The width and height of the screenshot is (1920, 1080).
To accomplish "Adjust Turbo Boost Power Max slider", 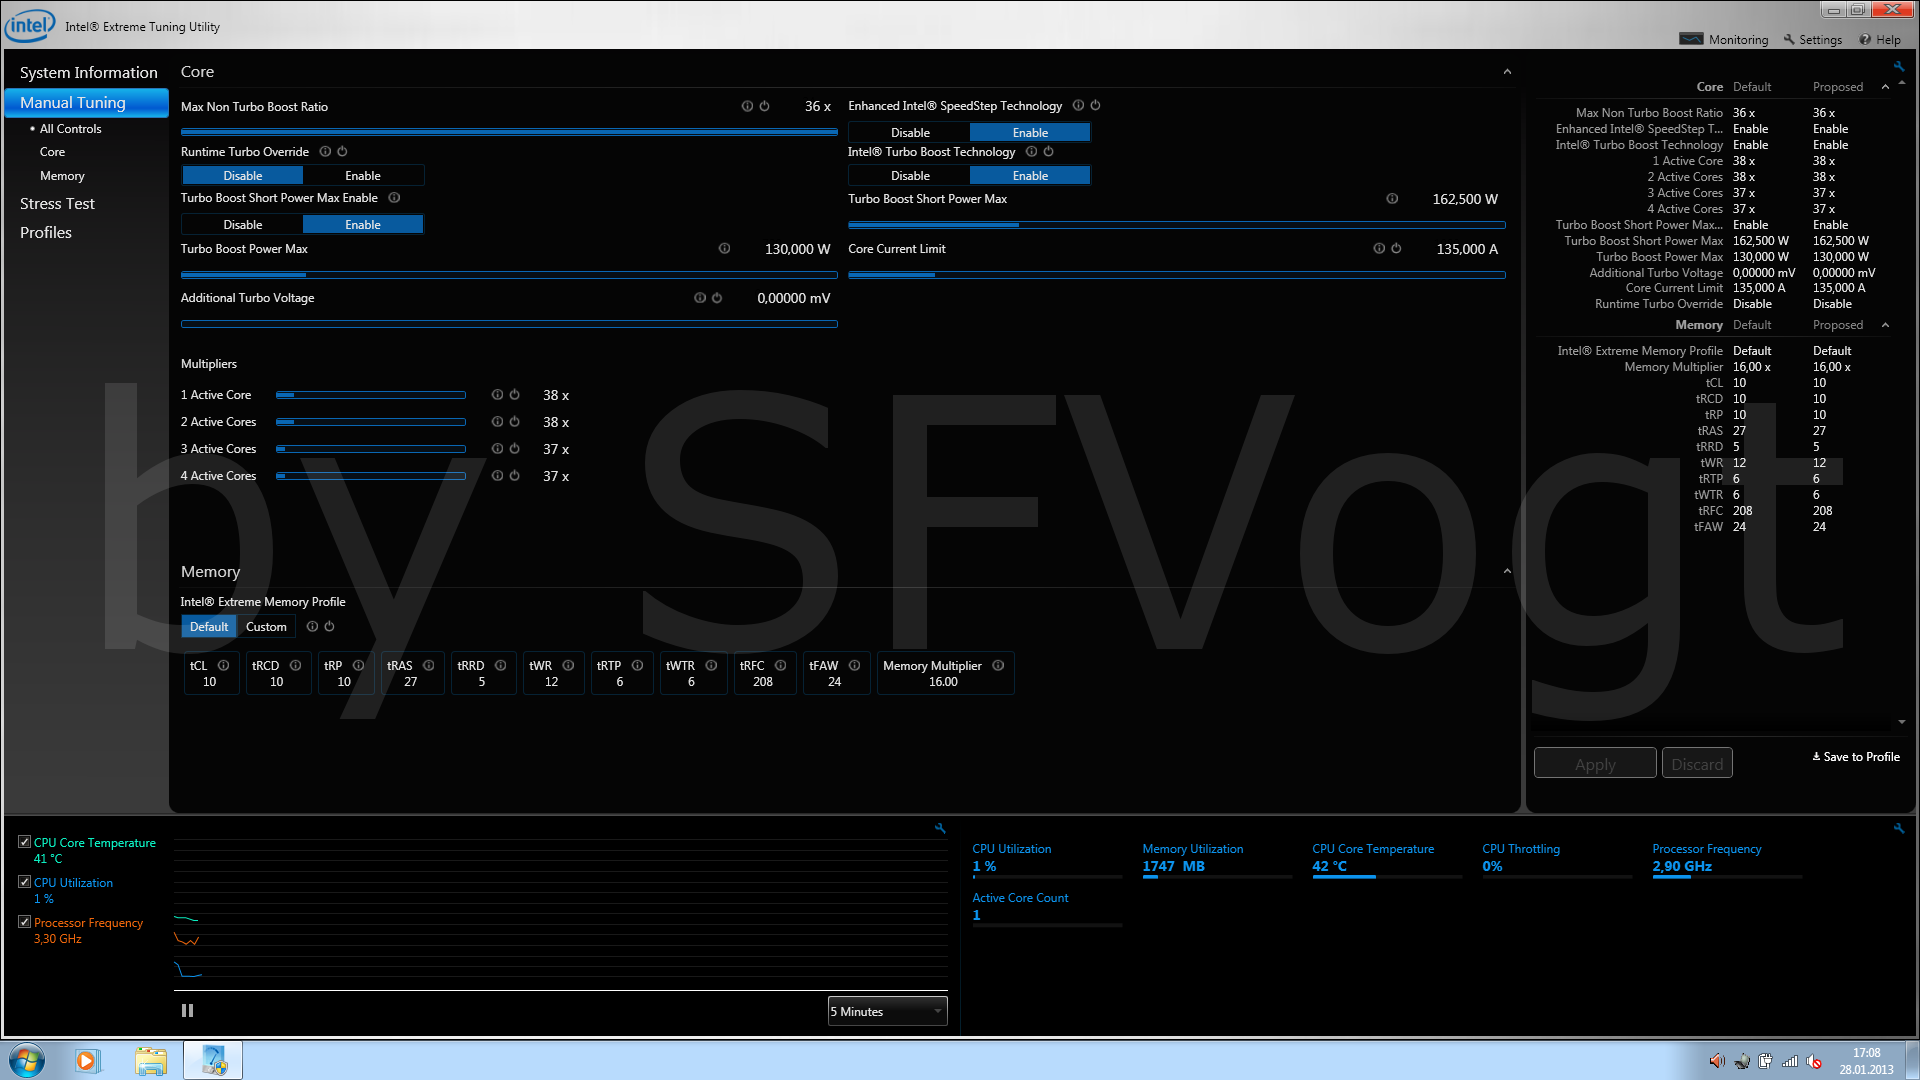I will coord(509,275).
